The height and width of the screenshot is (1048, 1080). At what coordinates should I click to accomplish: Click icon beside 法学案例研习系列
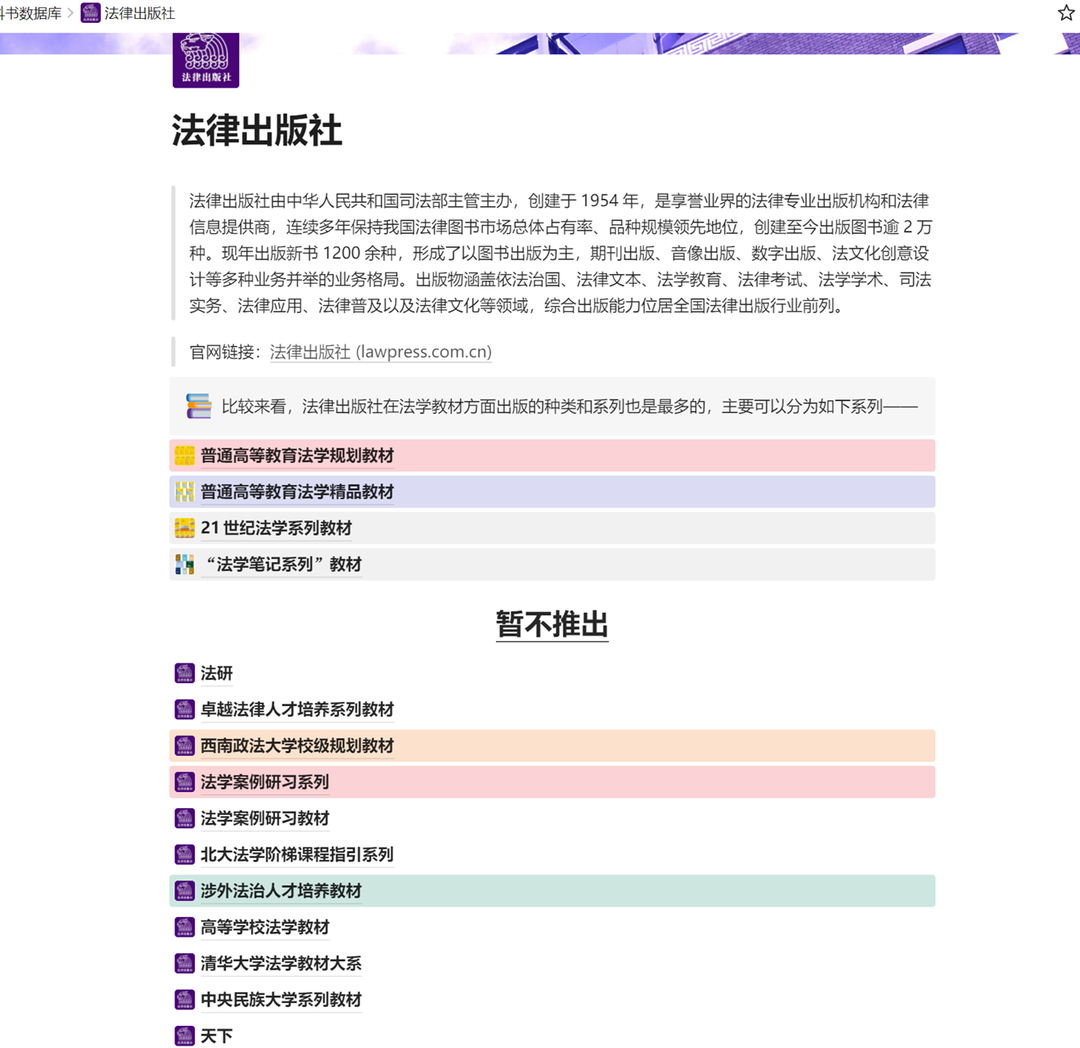point(185,782)
